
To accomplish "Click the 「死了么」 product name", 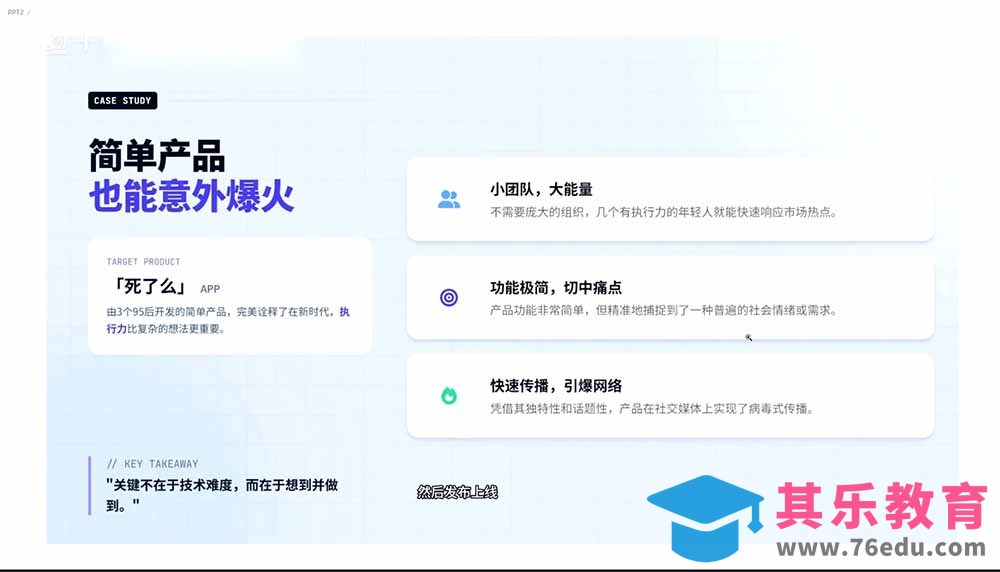I will pyautogui.click(x=150, y=286).
